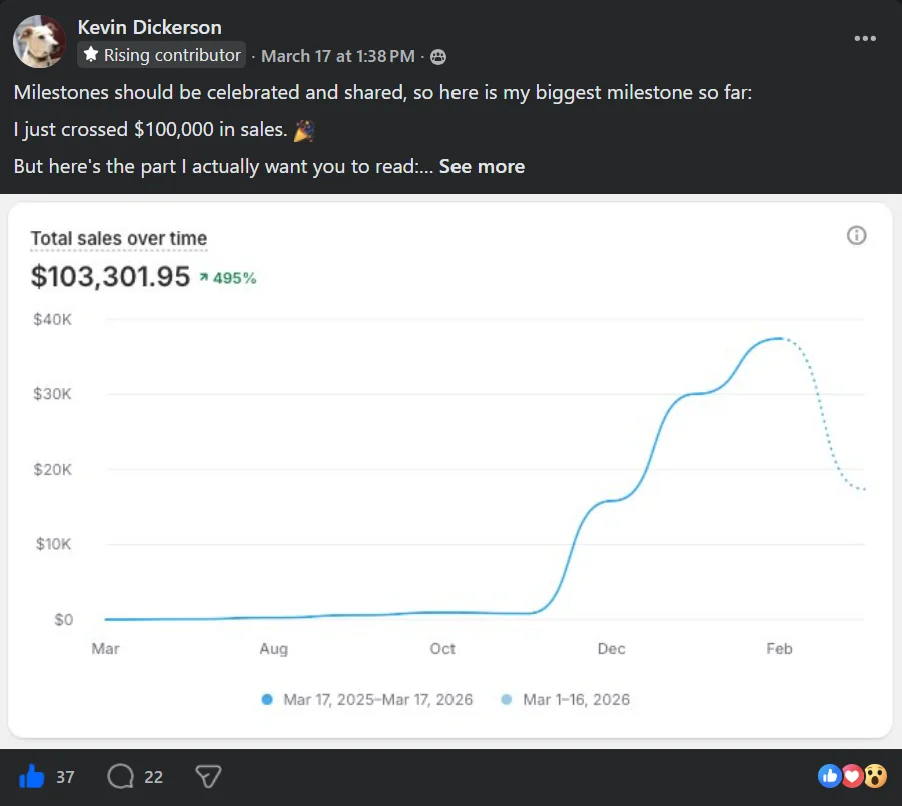Click the Aug x-axis label
Image resolution: width=902 pixels, height=806 pixels.
[273, 649]
